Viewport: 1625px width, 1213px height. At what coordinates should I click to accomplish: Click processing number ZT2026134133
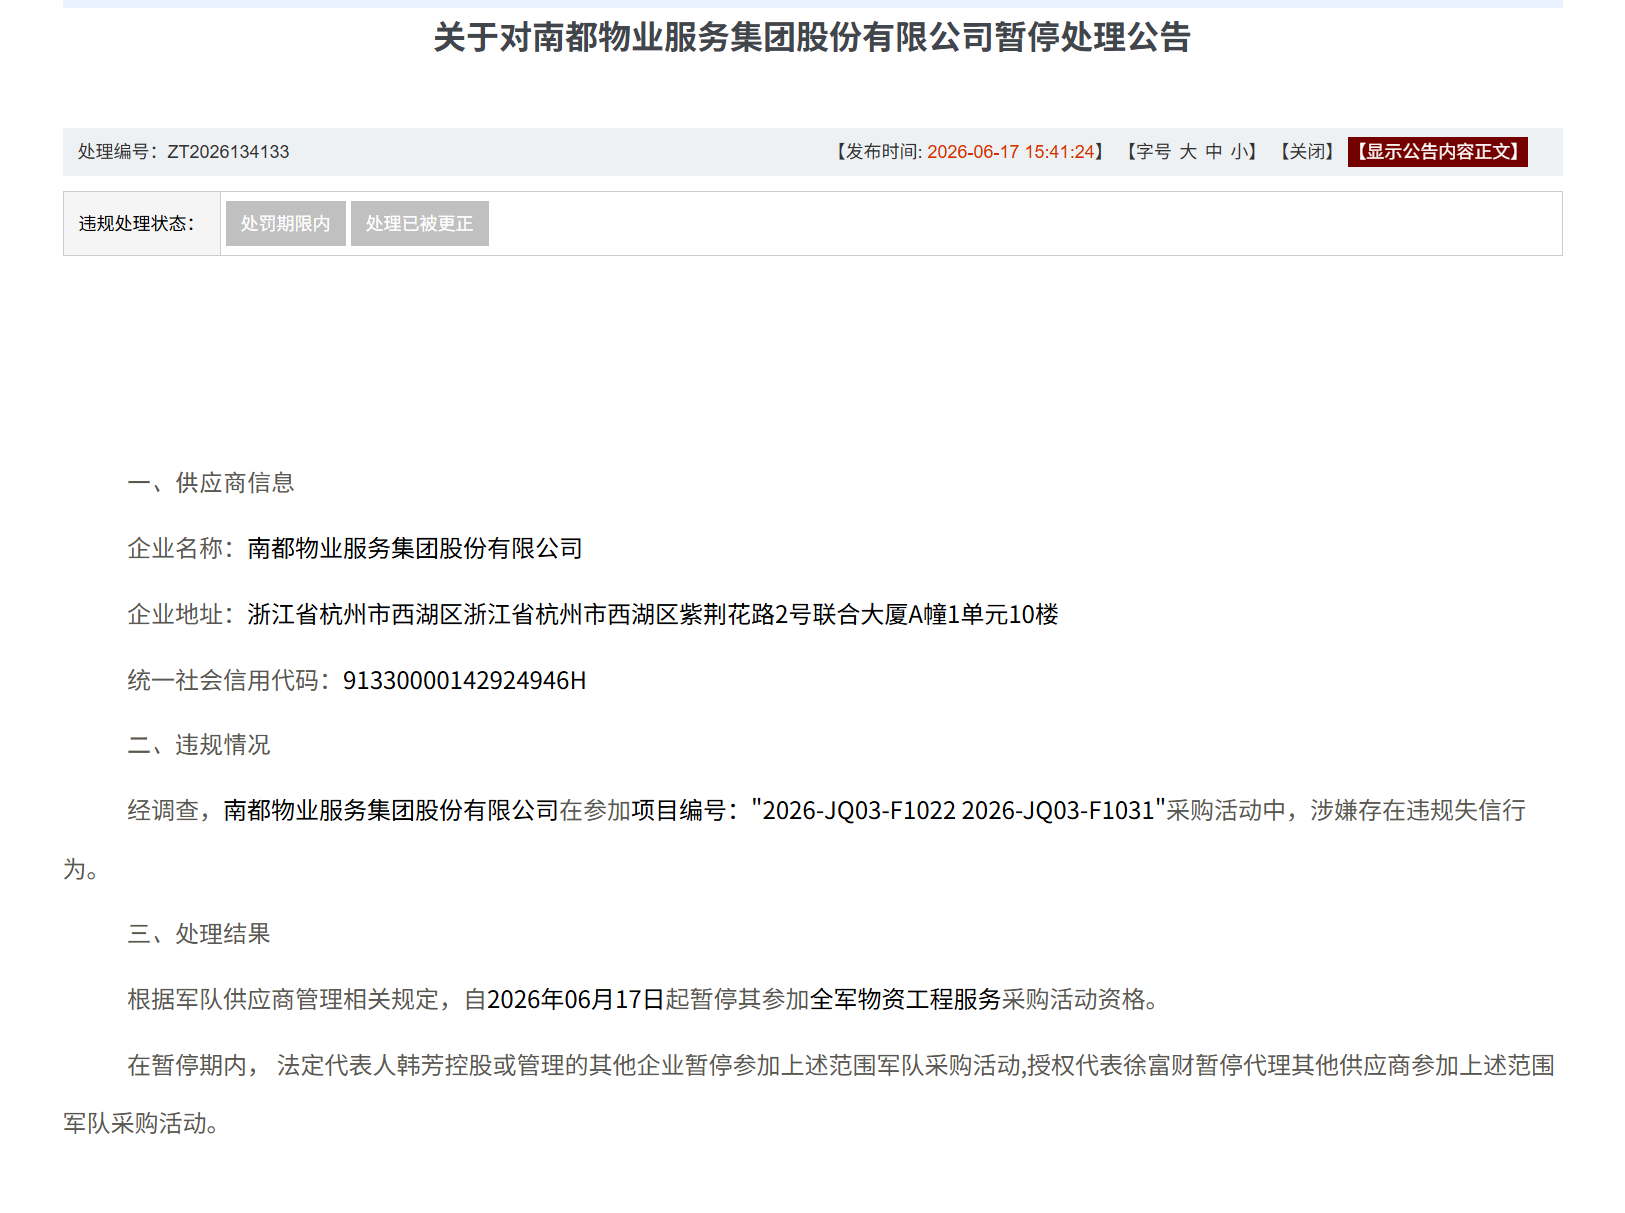click(x=228, y=152)
